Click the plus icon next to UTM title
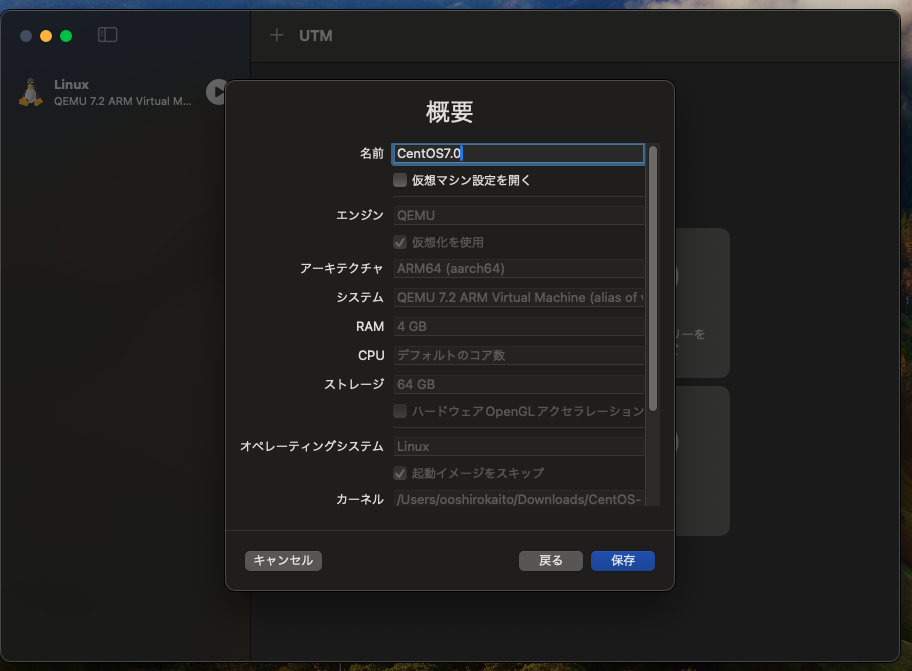Image resolution: width=912 pixels, height=671 pixels. point(276,35)
